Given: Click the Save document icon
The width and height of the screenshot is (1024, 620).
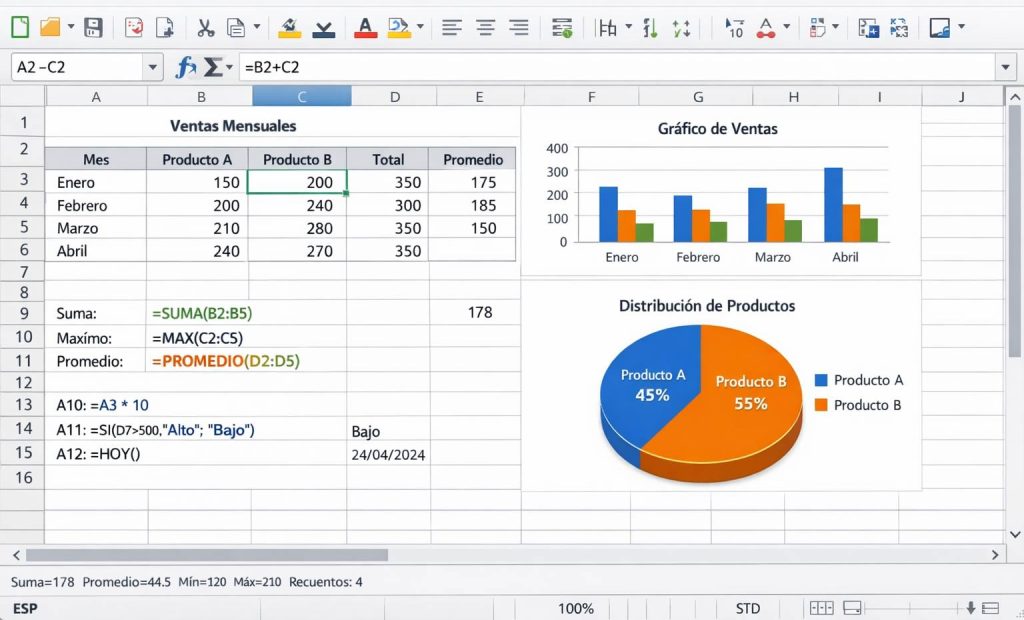Looking at the screenshot, I should (x=95, y=27).
